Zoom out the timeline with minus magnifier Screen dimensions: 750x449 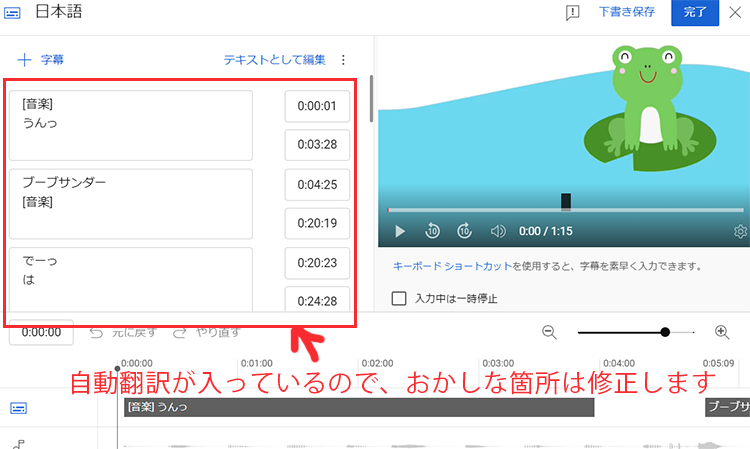tap(549, 332)
